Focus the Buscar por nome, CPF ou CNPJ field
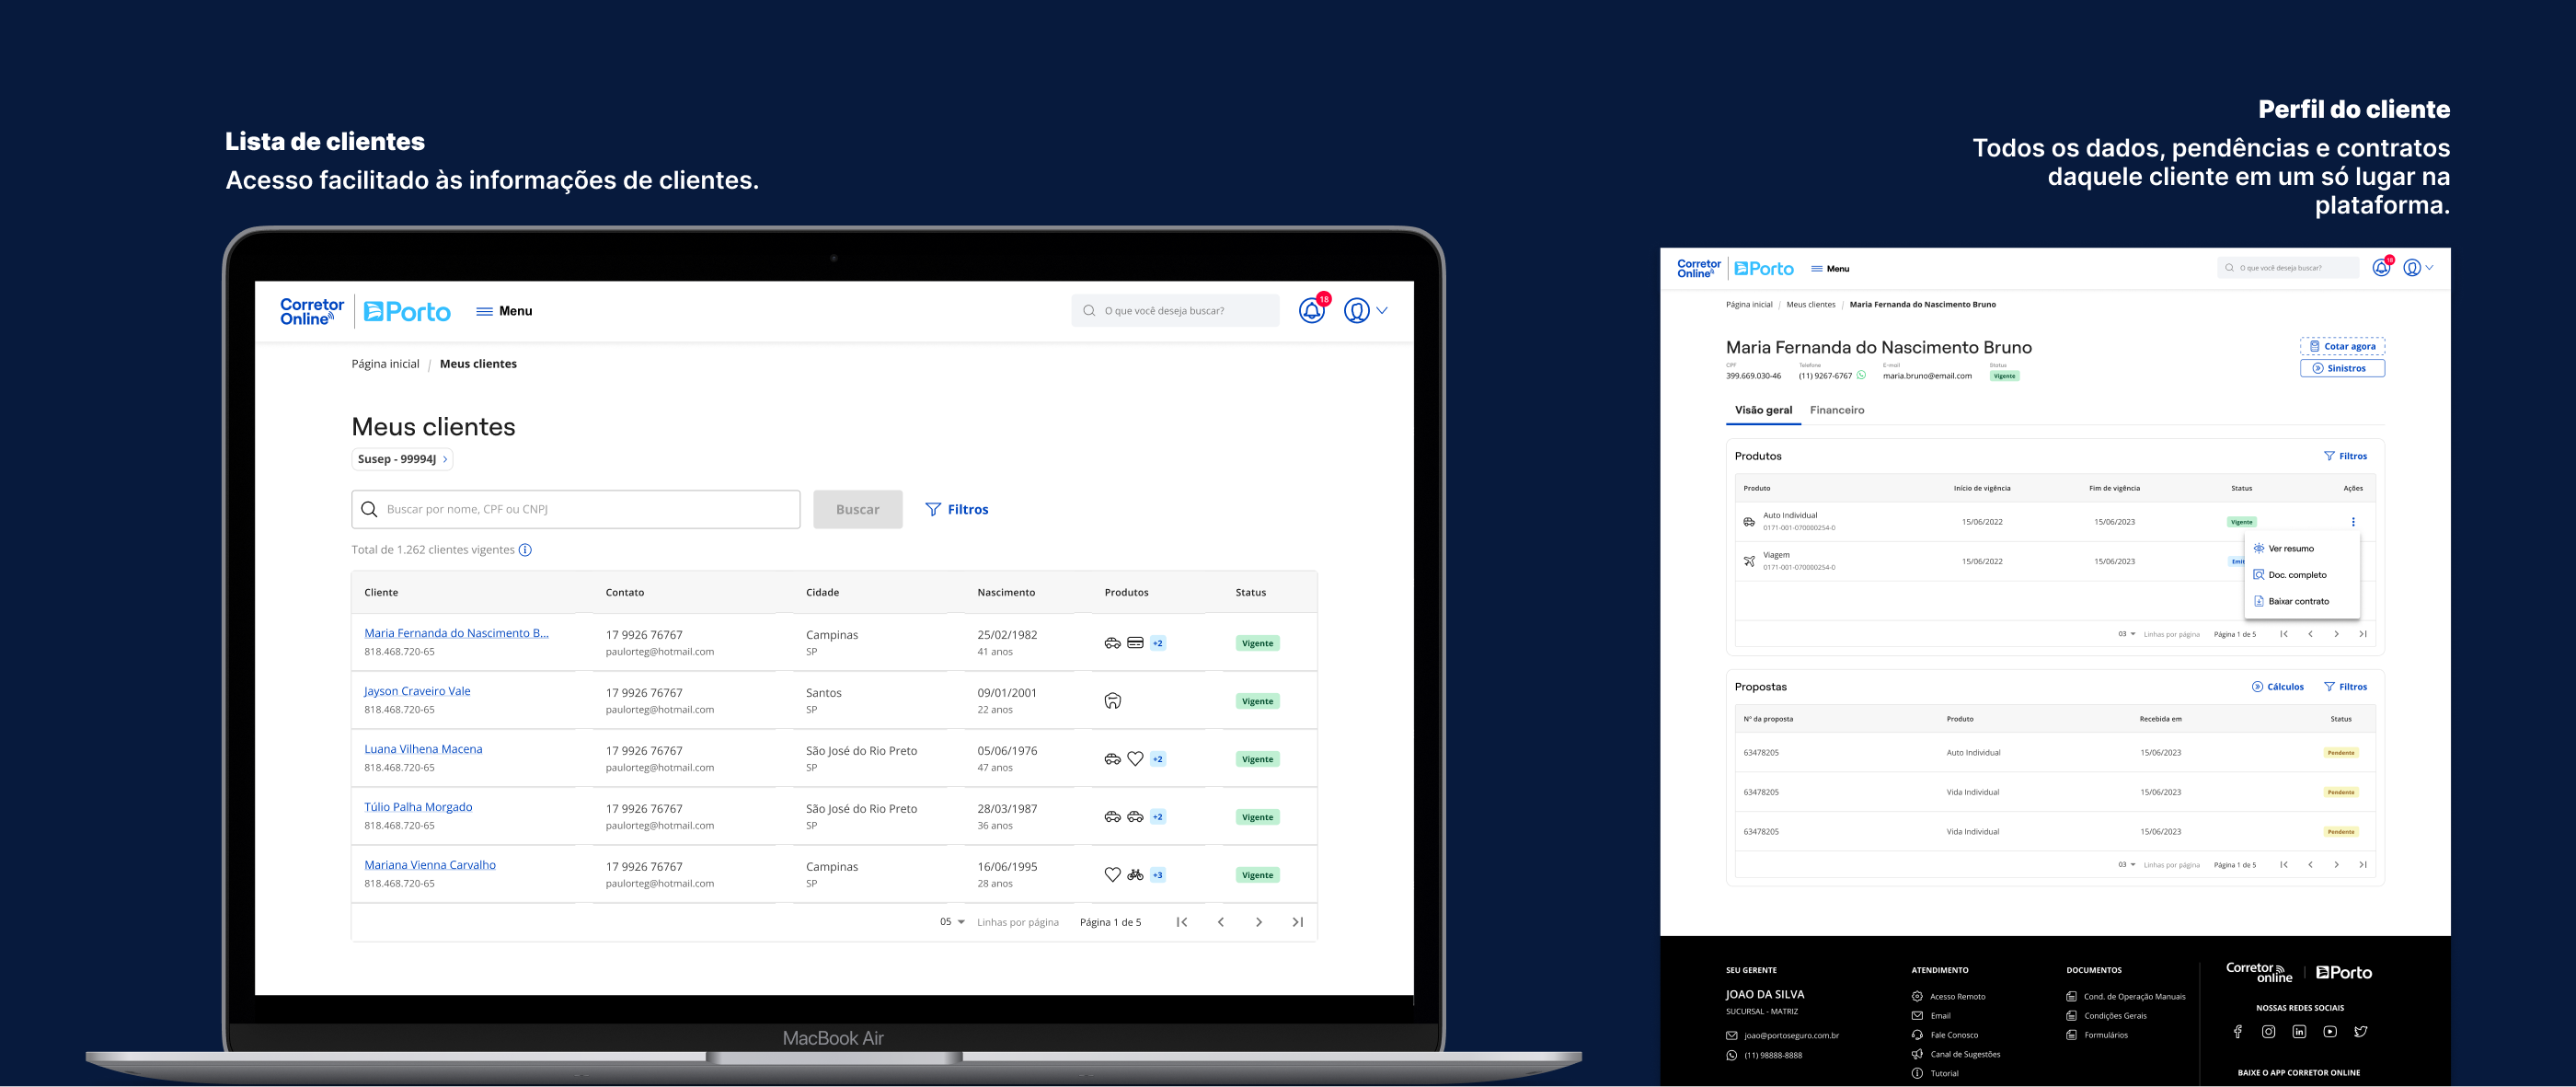2576x1087 pixels. (x=576, y=509)
